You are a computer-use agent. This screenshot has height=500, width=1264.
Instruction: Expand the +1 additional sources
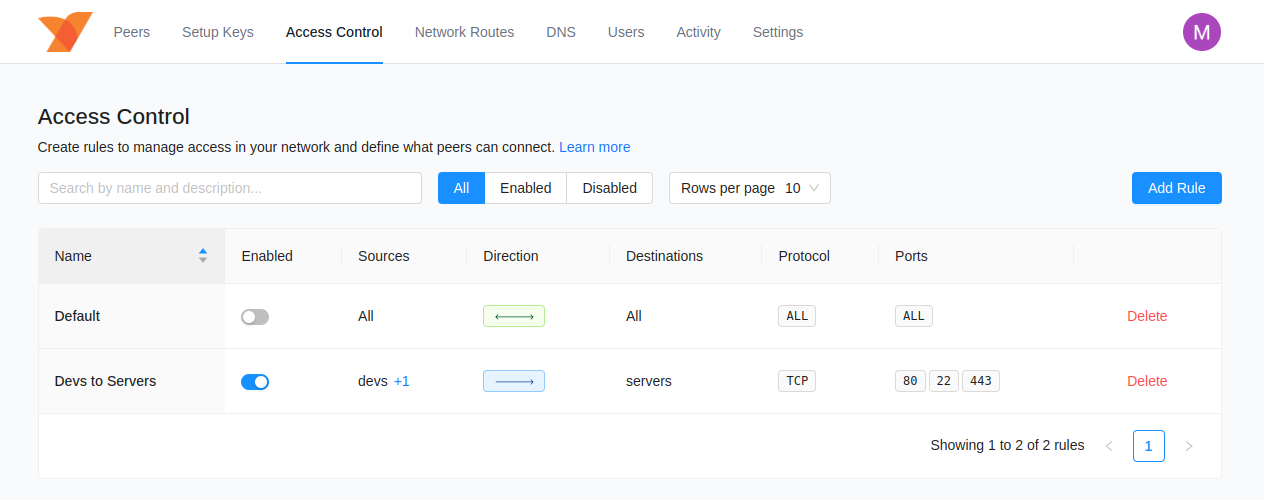402,381
